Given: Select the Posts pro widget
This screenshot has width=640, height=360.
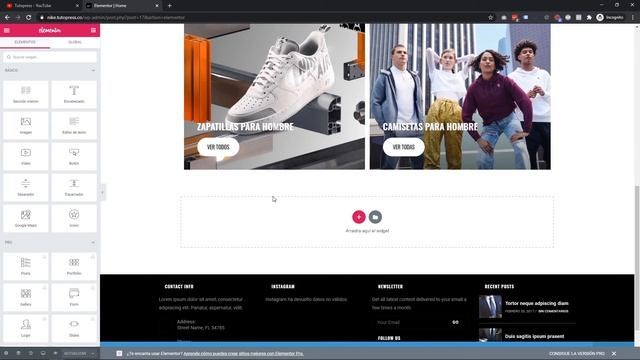Looking at the screenshot, I should coord(26,266).
